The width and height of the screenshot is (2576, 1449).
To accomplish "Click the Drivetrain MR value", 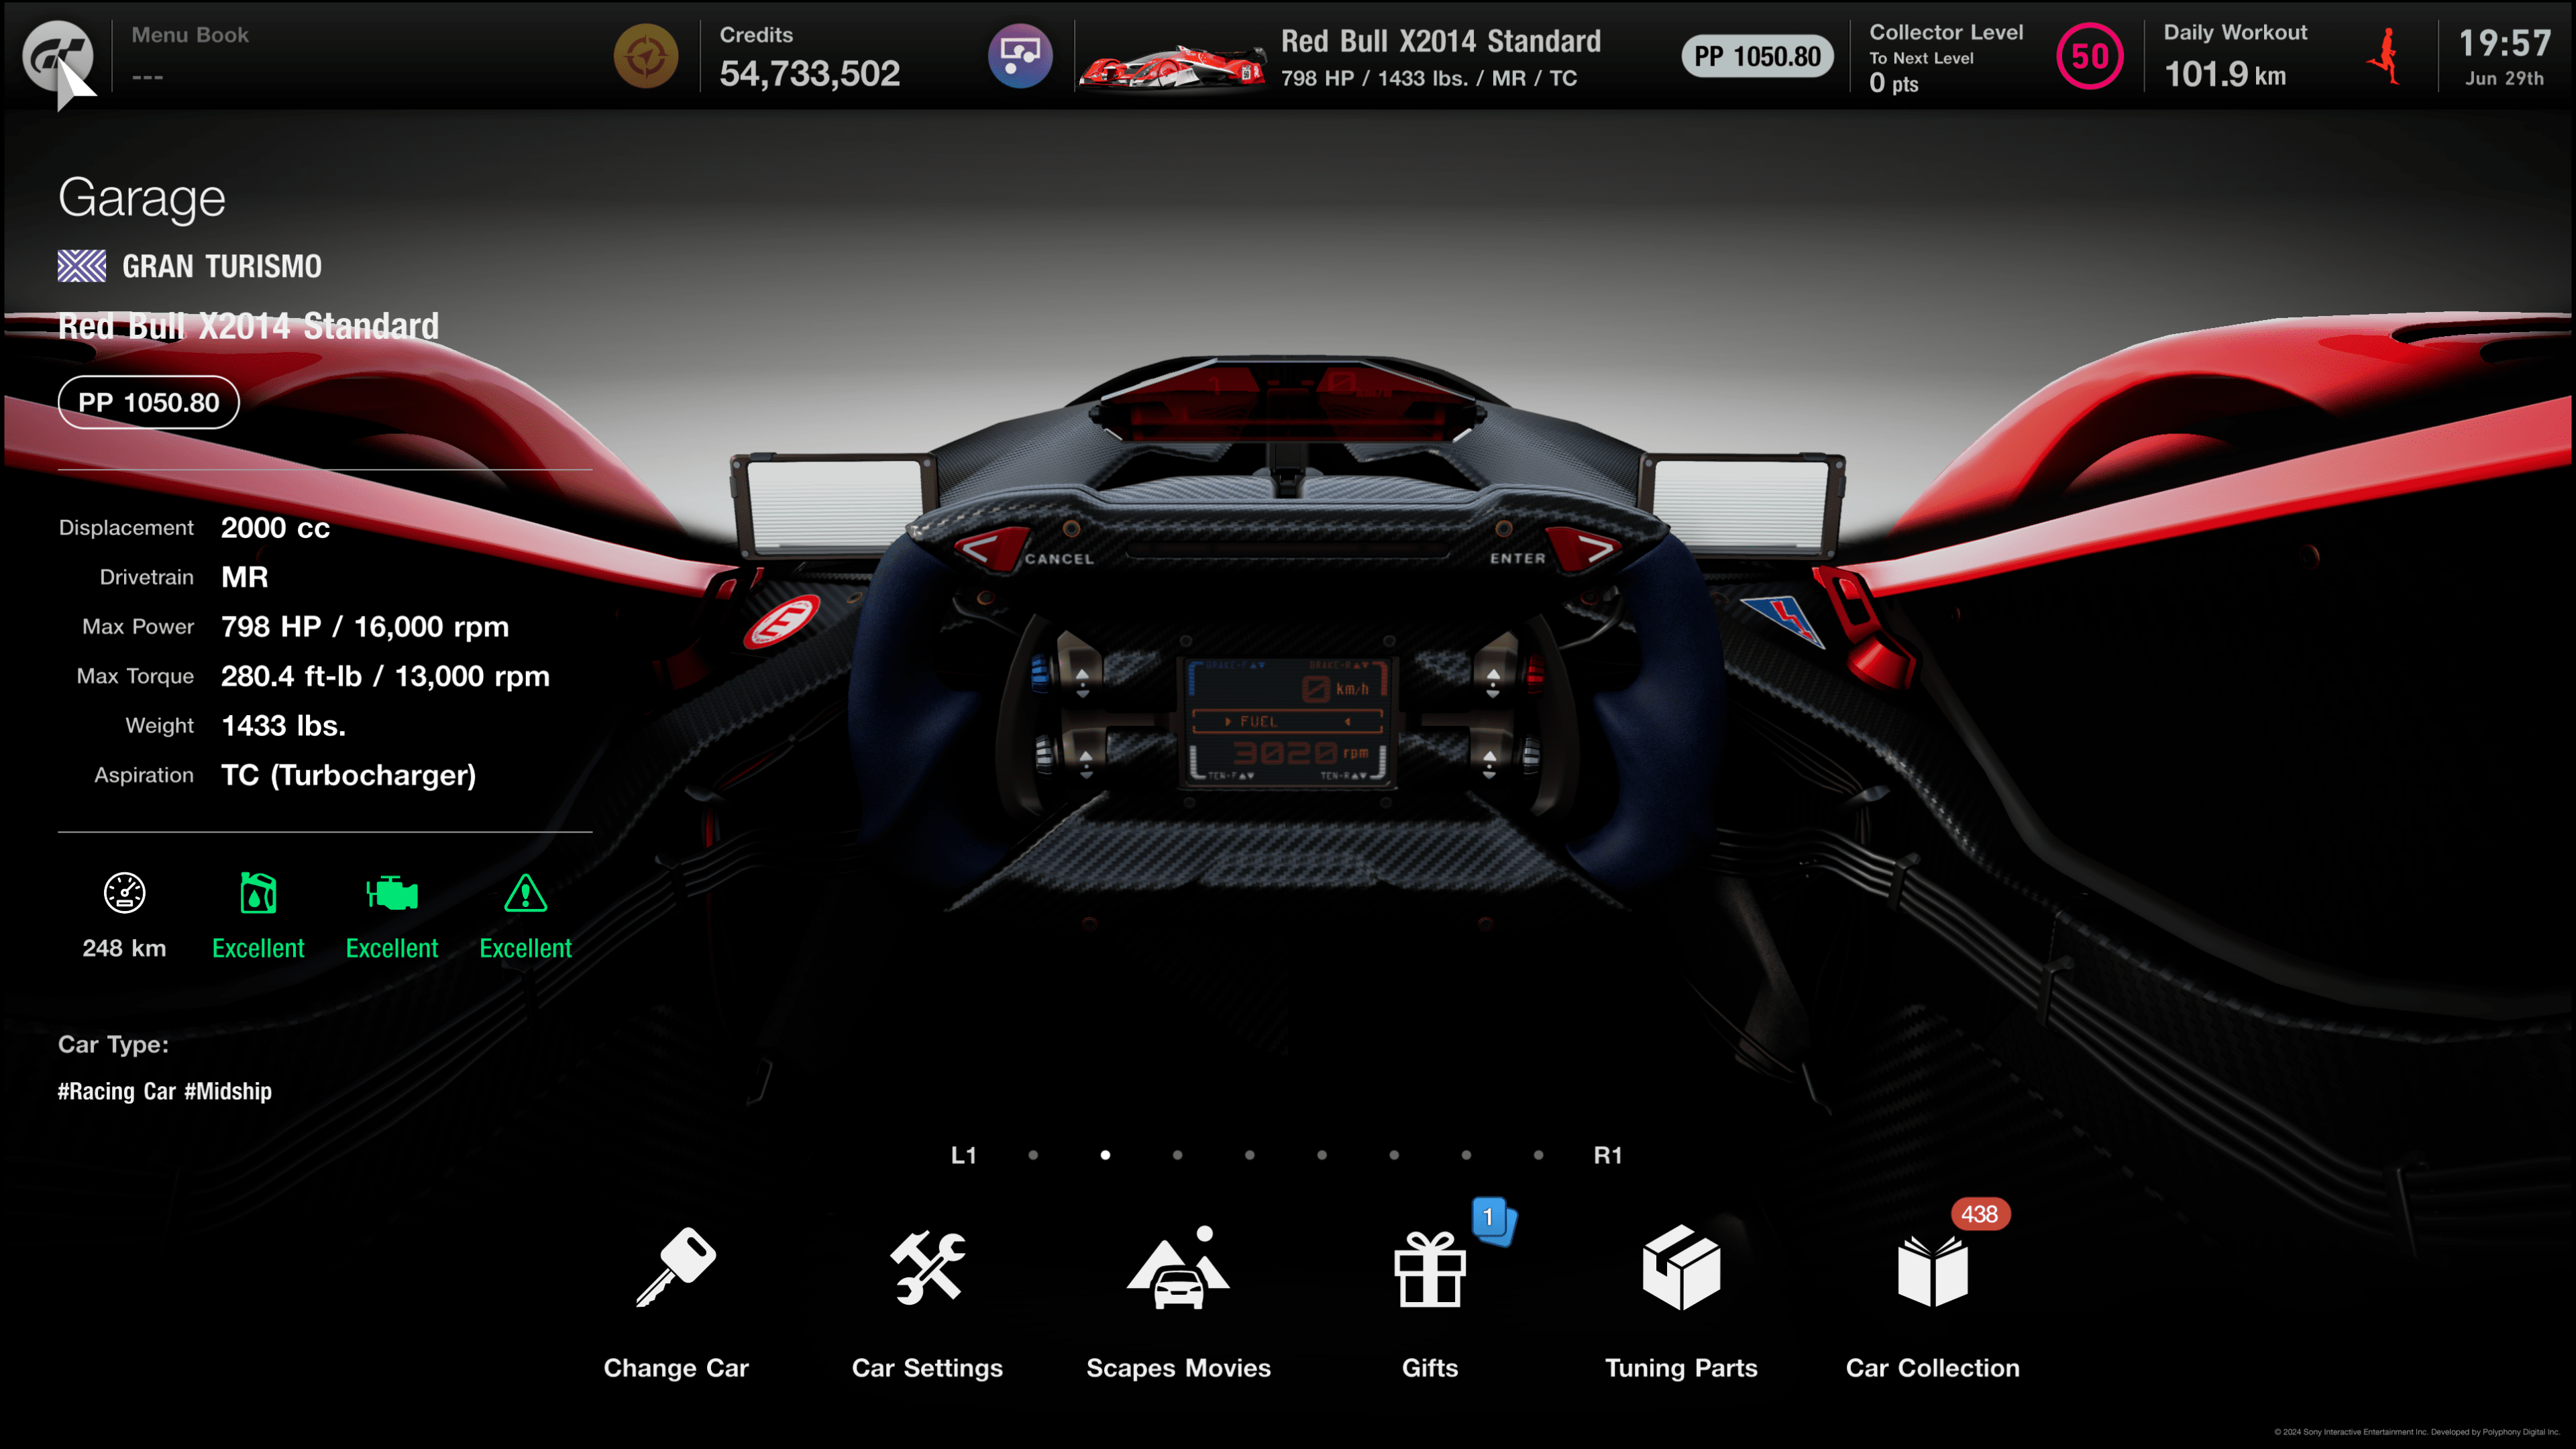I will (244, 577).
